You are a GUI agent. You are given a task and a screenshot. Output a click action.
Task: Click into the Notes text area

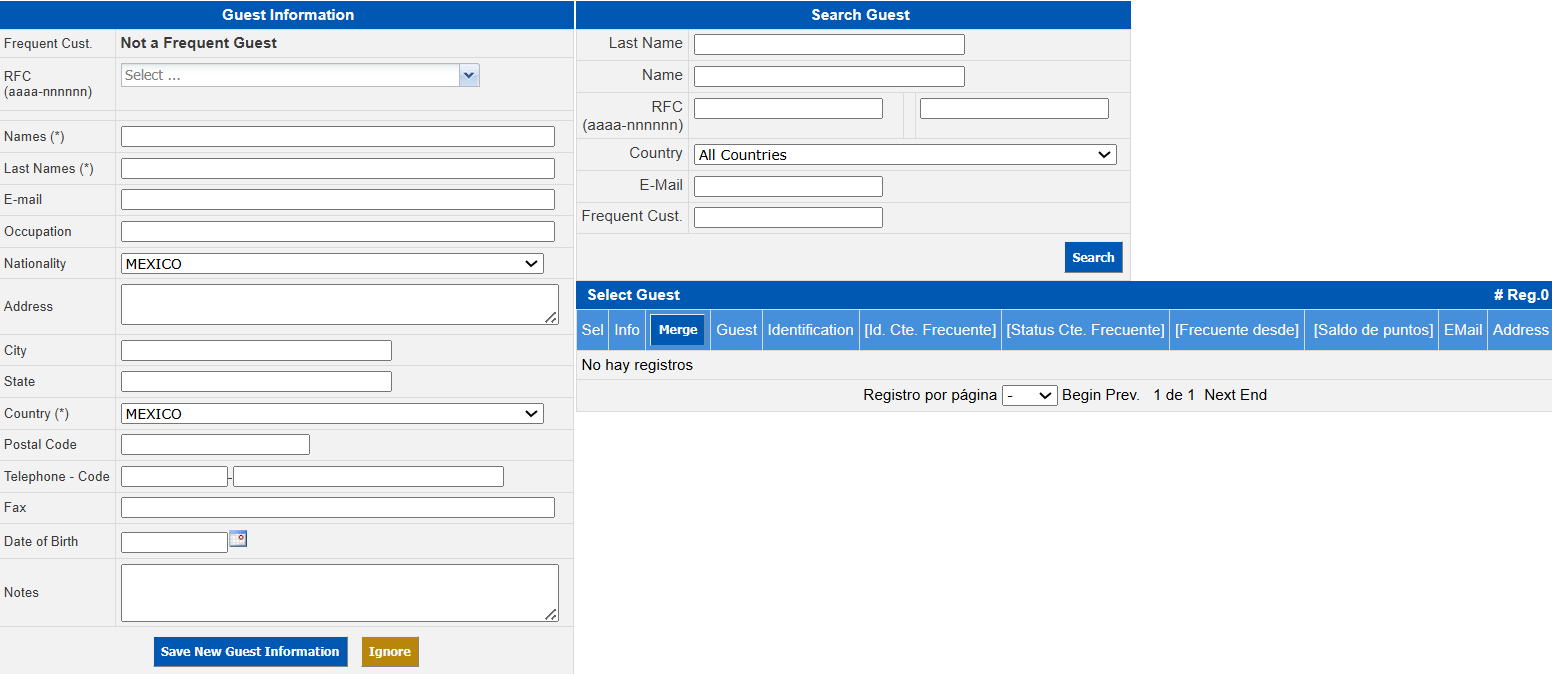click(x=339, y=593)
